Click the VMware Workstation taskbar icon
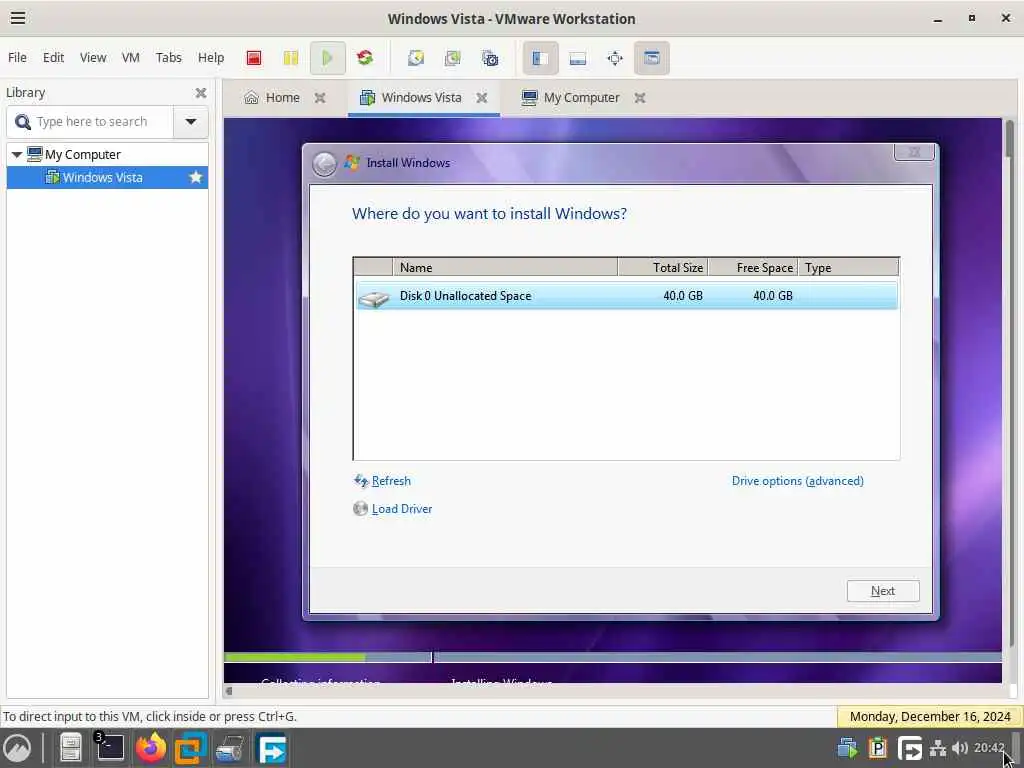This screenshot has height=768, width=1024. [x=190, y=748]
